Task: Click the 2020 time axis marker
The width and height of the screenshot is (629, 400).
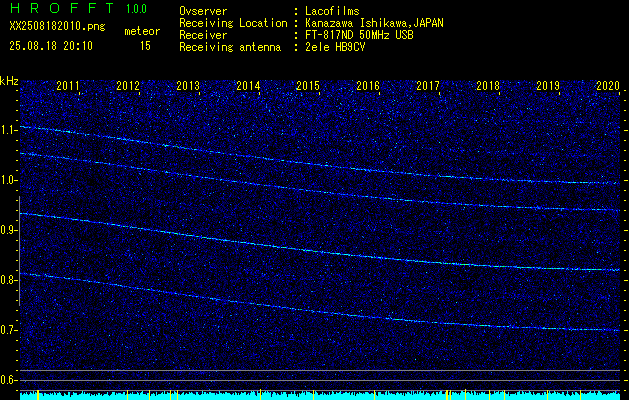Action: 608,85
